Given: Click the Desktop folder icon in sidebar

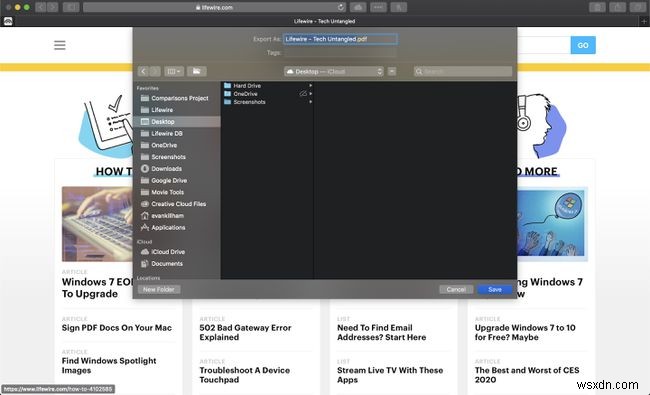Looking at the screenshot, I should pos(145,121).
